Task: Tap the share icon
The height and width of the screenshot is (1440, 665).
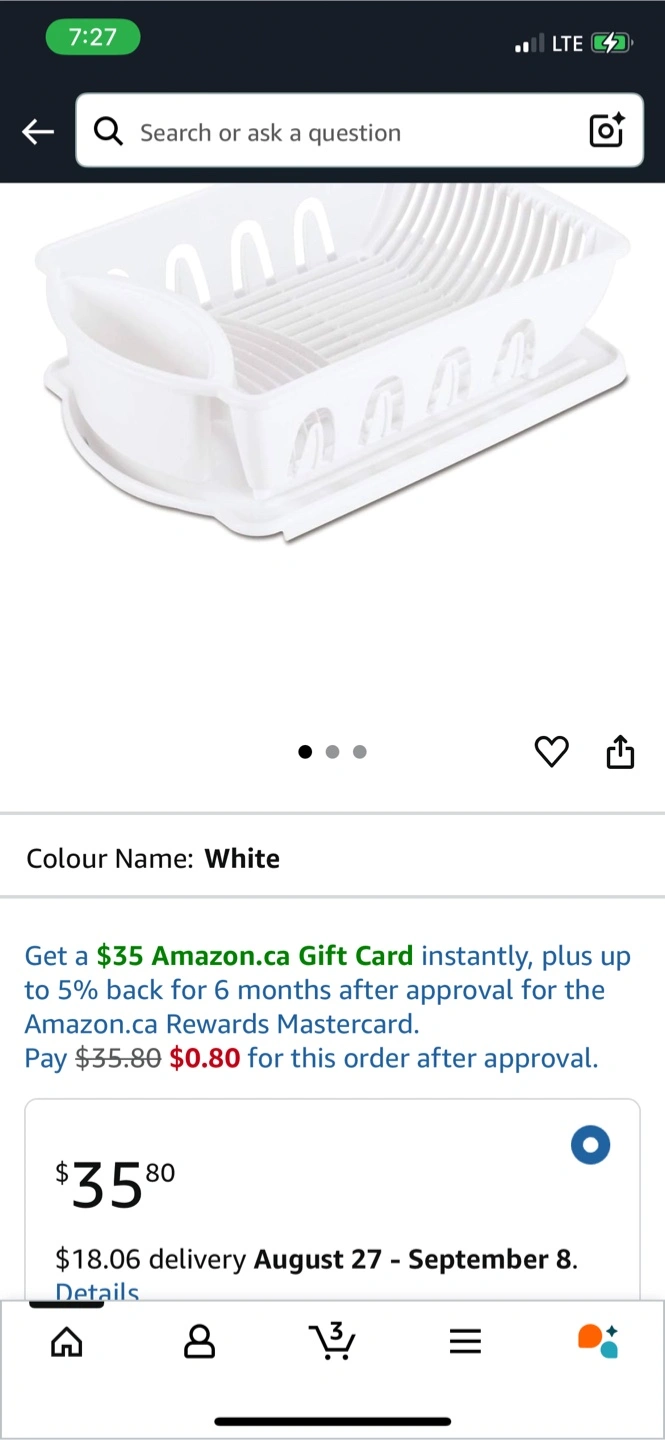Action: click(621, 752)
